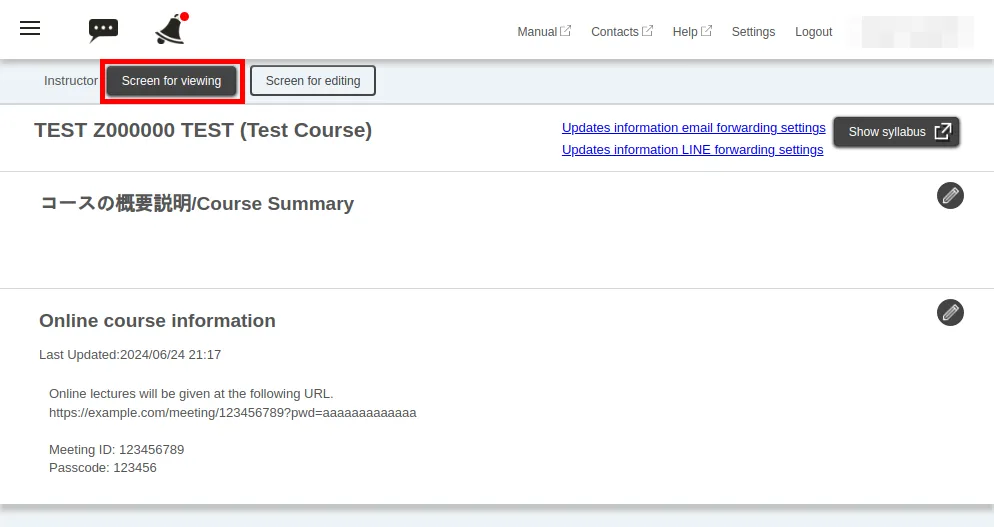Image resolution: width=994 pixels, height=527 pixels.
Task: Click the Online course information heading
Action: tap(157, 321)
